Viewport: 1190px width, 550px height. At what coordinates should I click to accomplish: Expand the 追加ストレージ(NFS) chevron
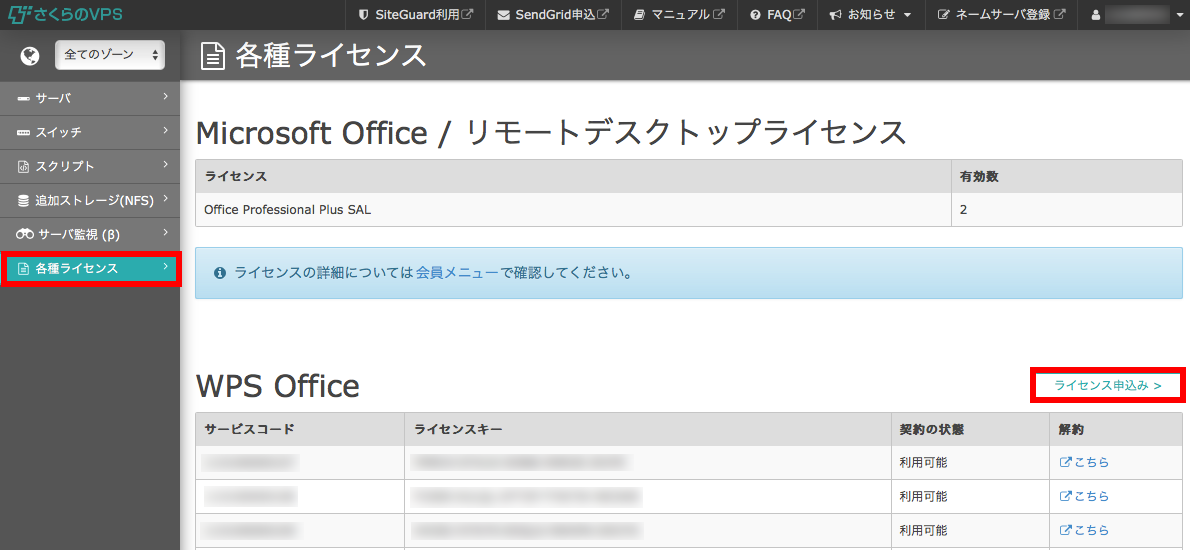coord(165,199)
